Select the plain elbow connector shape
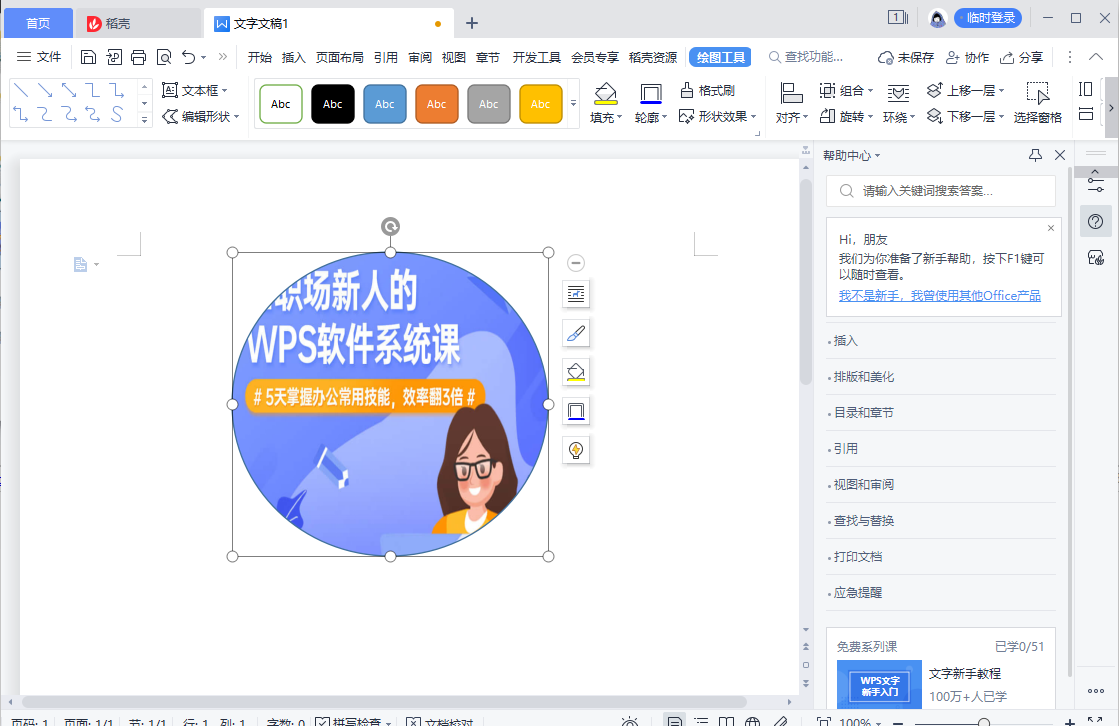1119x726 pixels. pos(92,90)
